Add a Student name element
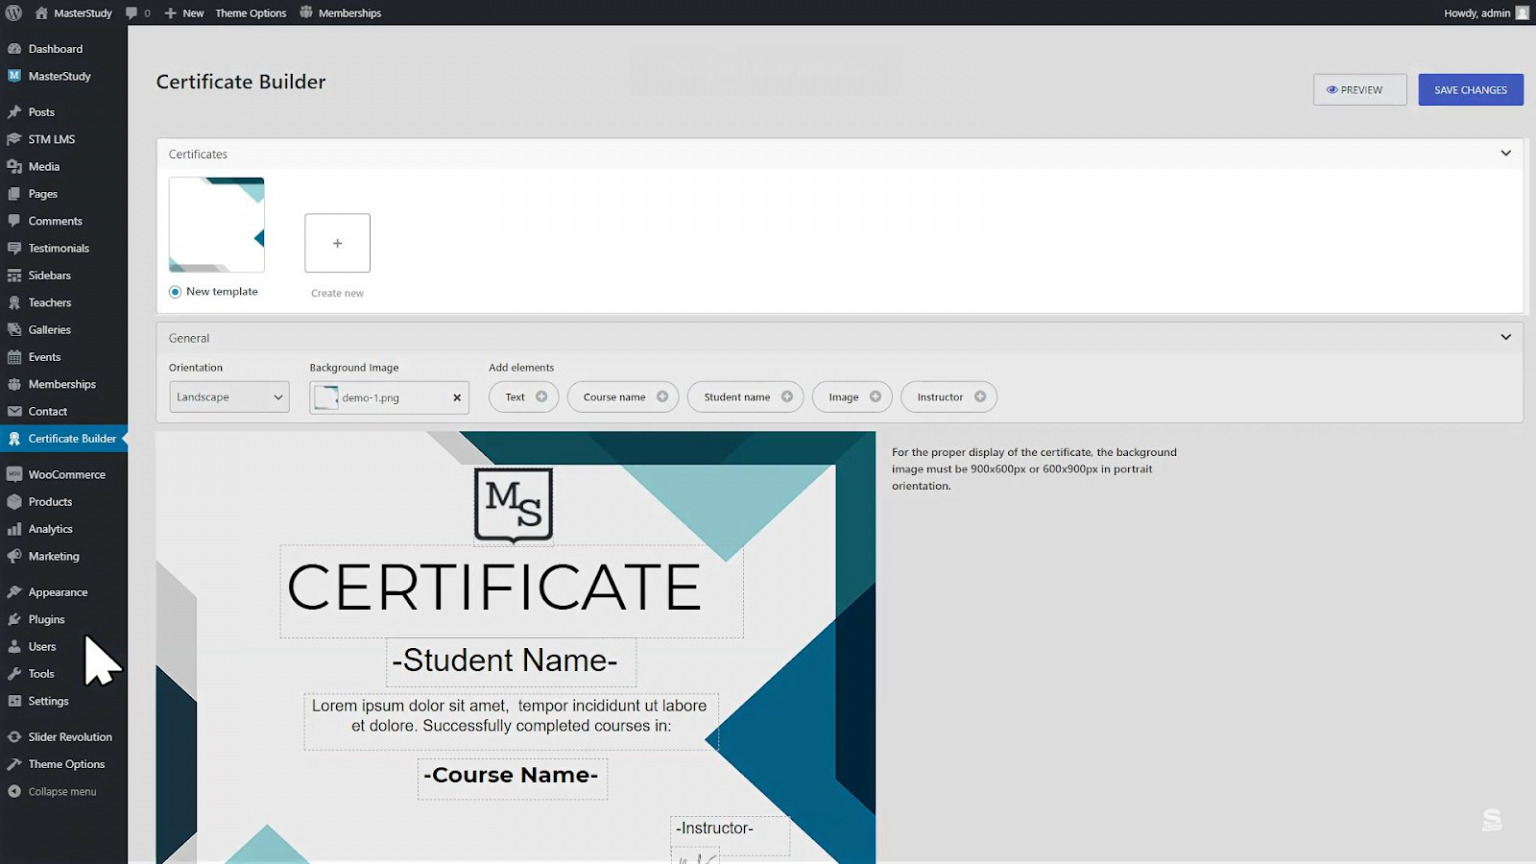This screenshot has height=864, width=1536. 745,397
